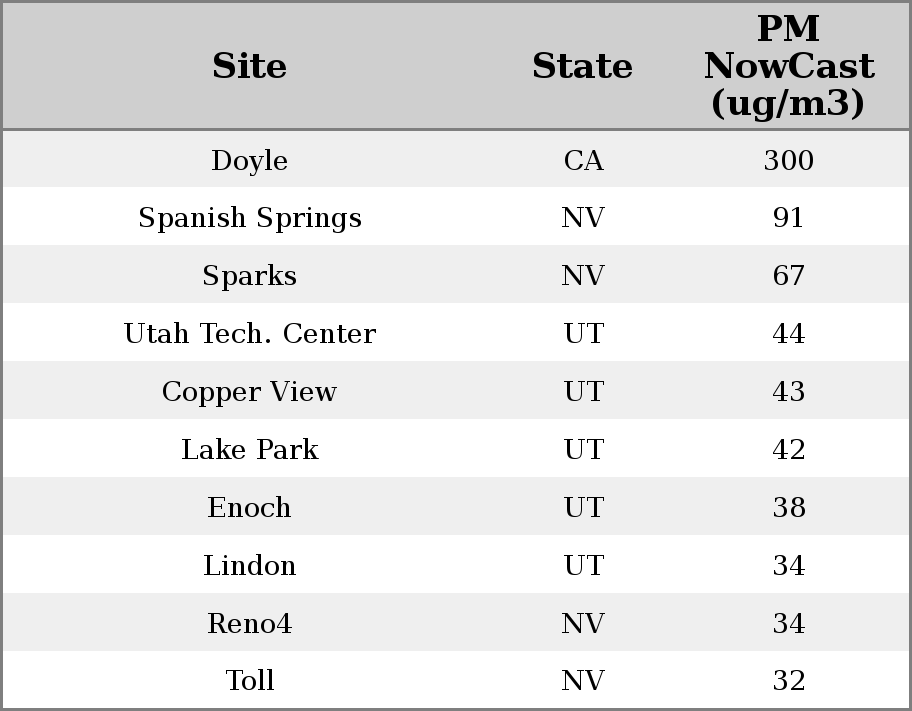This screenshot has width=912, height=711.
Task: Select the UT state cell in the Lindon row
Action: click(583, 566)
